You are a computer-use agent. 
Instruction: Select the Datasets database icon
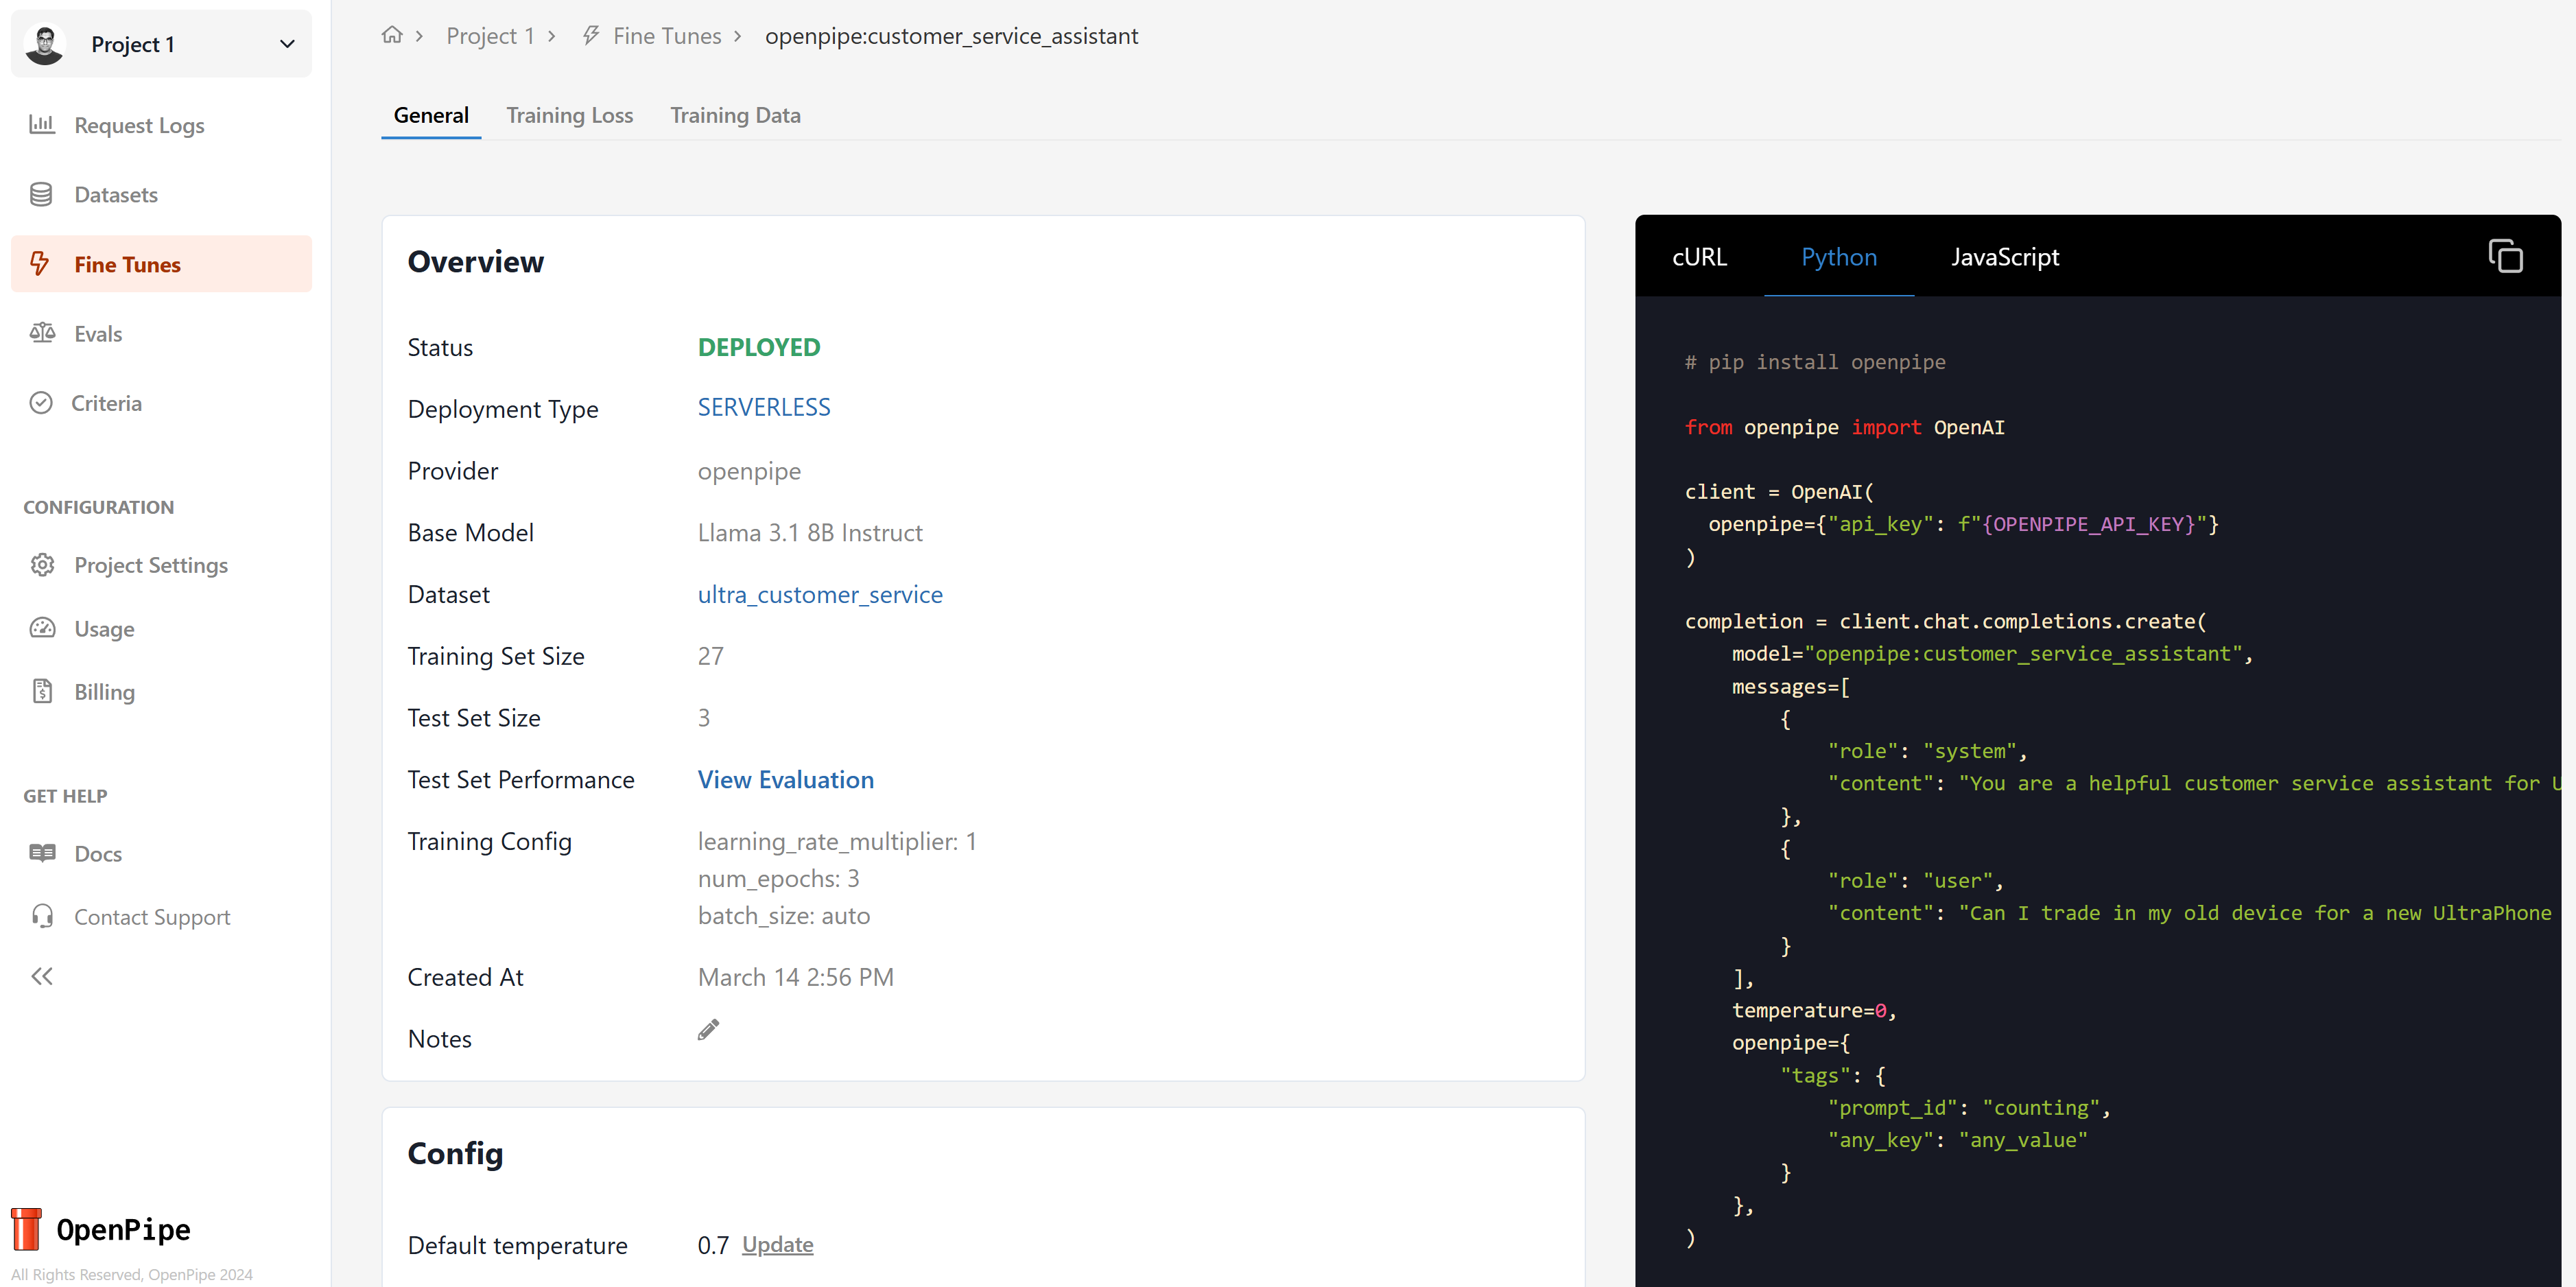[x=41, y=194]
